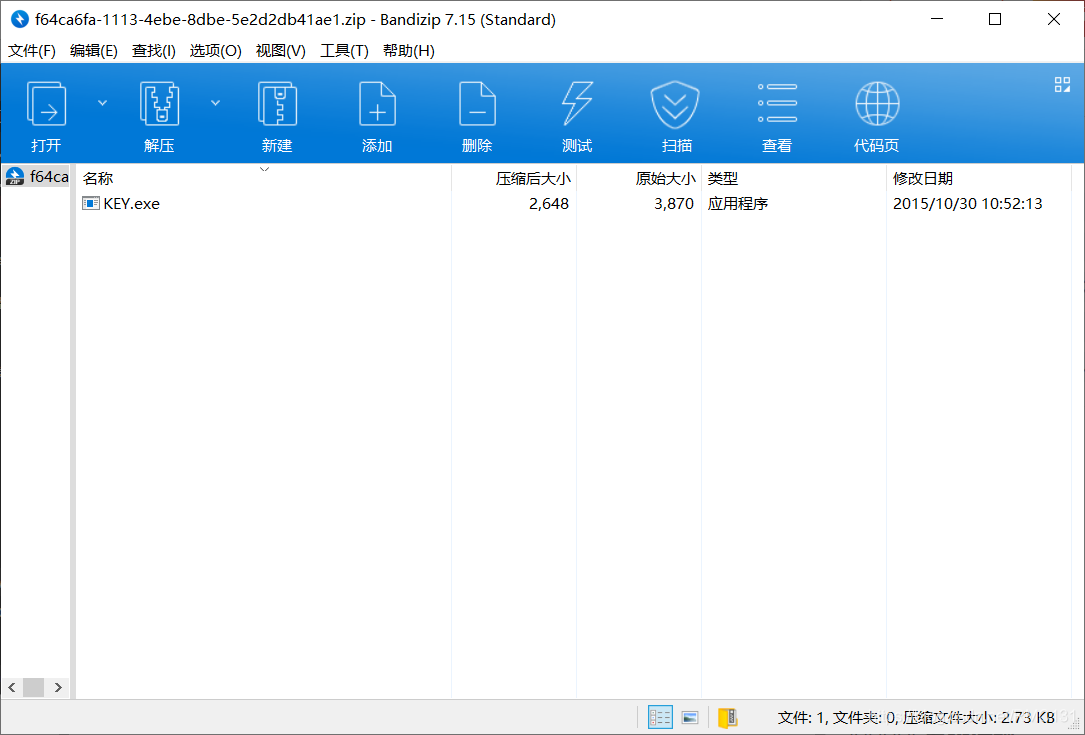Click the original size value 3,870

[x=674, y=203]
